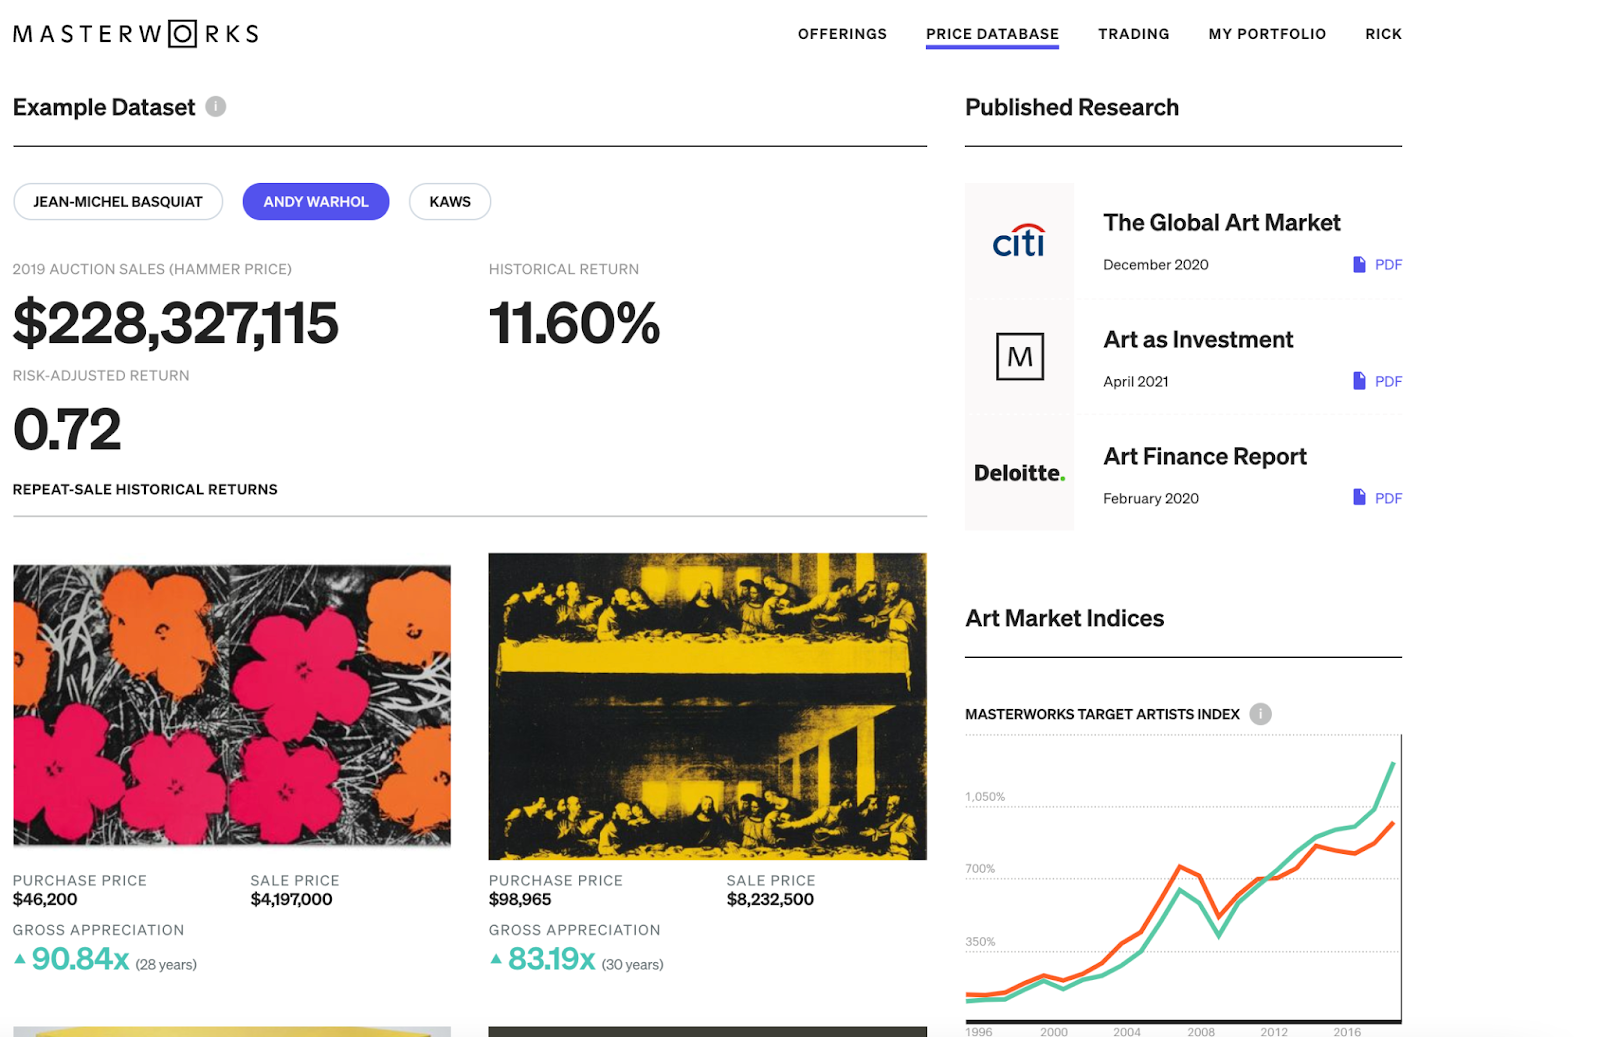The image size is (1600, 1037).
Task: Select the Jean-Michel Basquiat artist filter
Action: click(118, 202)
